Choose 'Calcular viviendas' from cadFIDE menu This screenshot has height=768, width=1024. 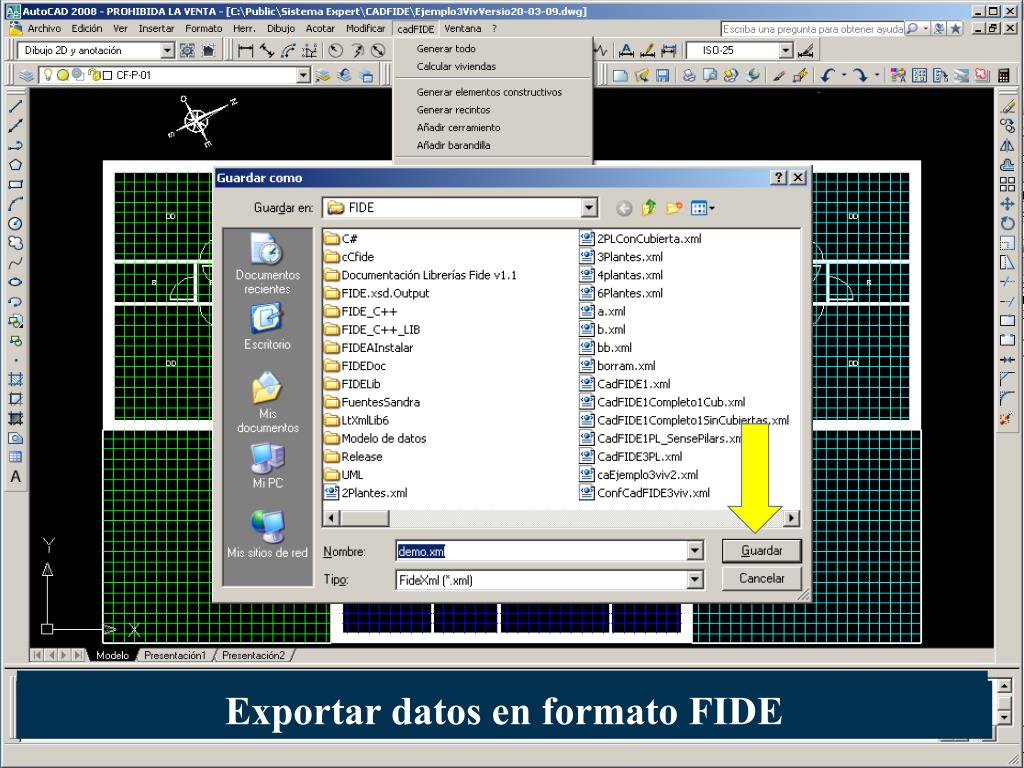(456, 67)
